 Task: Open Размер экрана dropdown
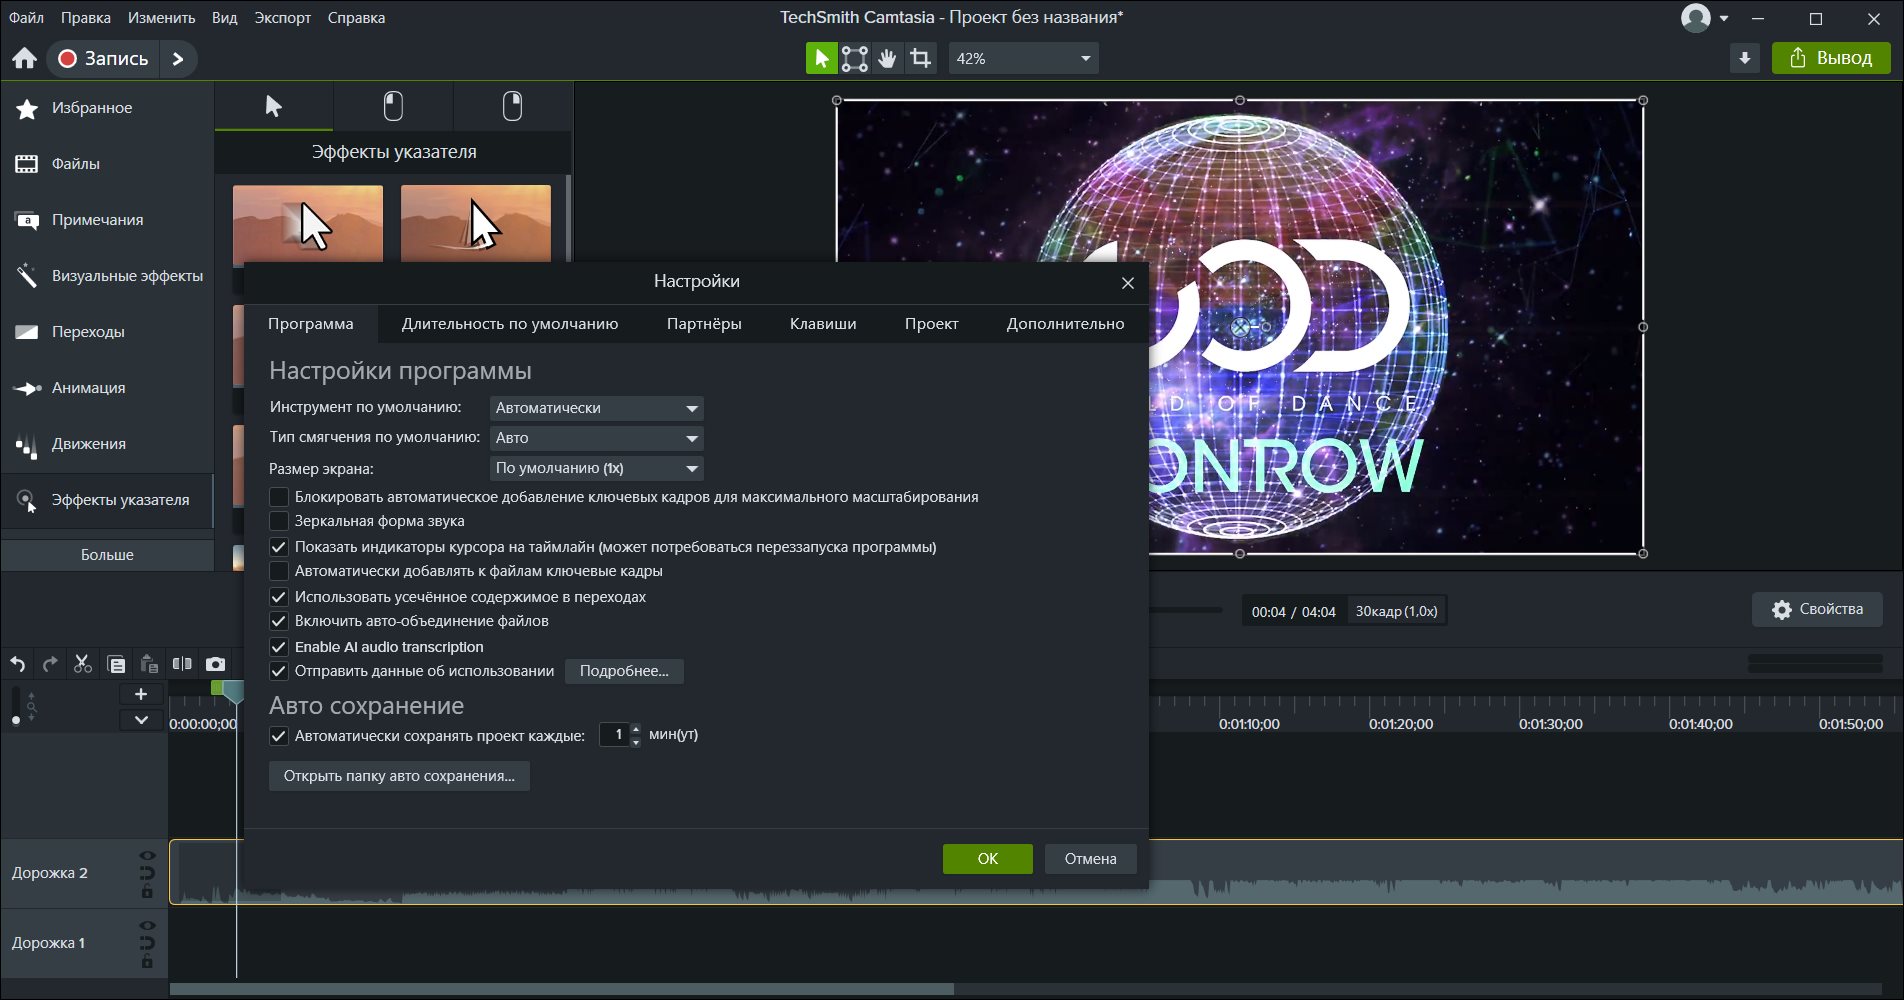pyautogui.click(x=597, y=468)
